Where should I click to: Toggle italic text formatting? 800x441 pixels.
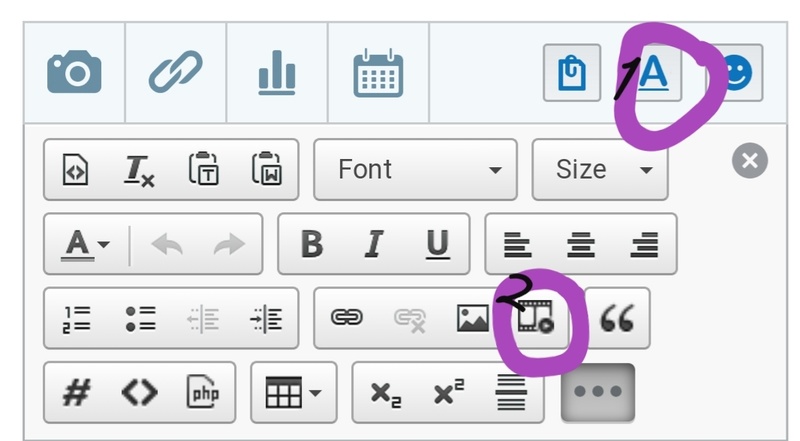[x=374, y=244]
